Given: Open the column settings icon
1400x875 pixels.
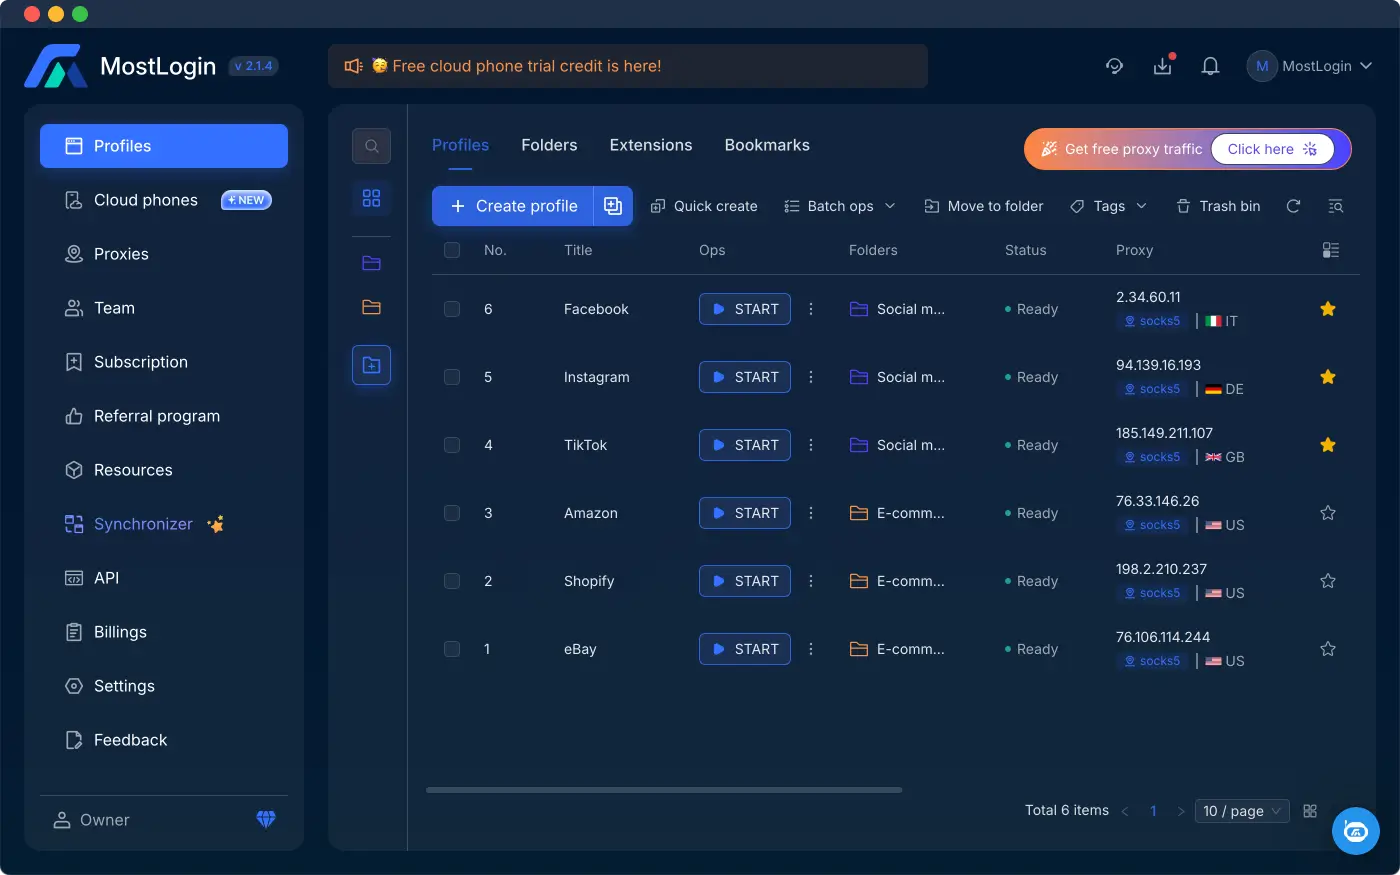Looking at the screenshot, I should click(1330, 250).
